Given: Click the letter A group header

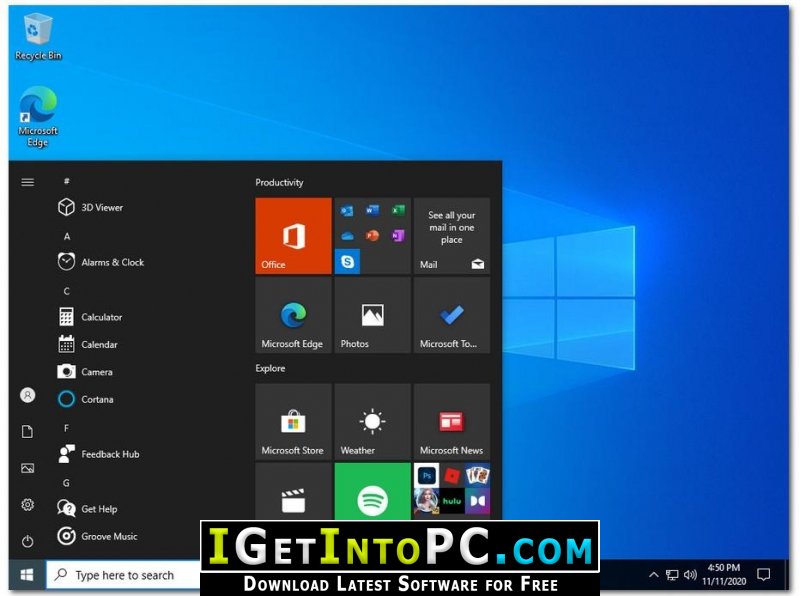Looking at the screenshot, I should (x=67, y=236).
